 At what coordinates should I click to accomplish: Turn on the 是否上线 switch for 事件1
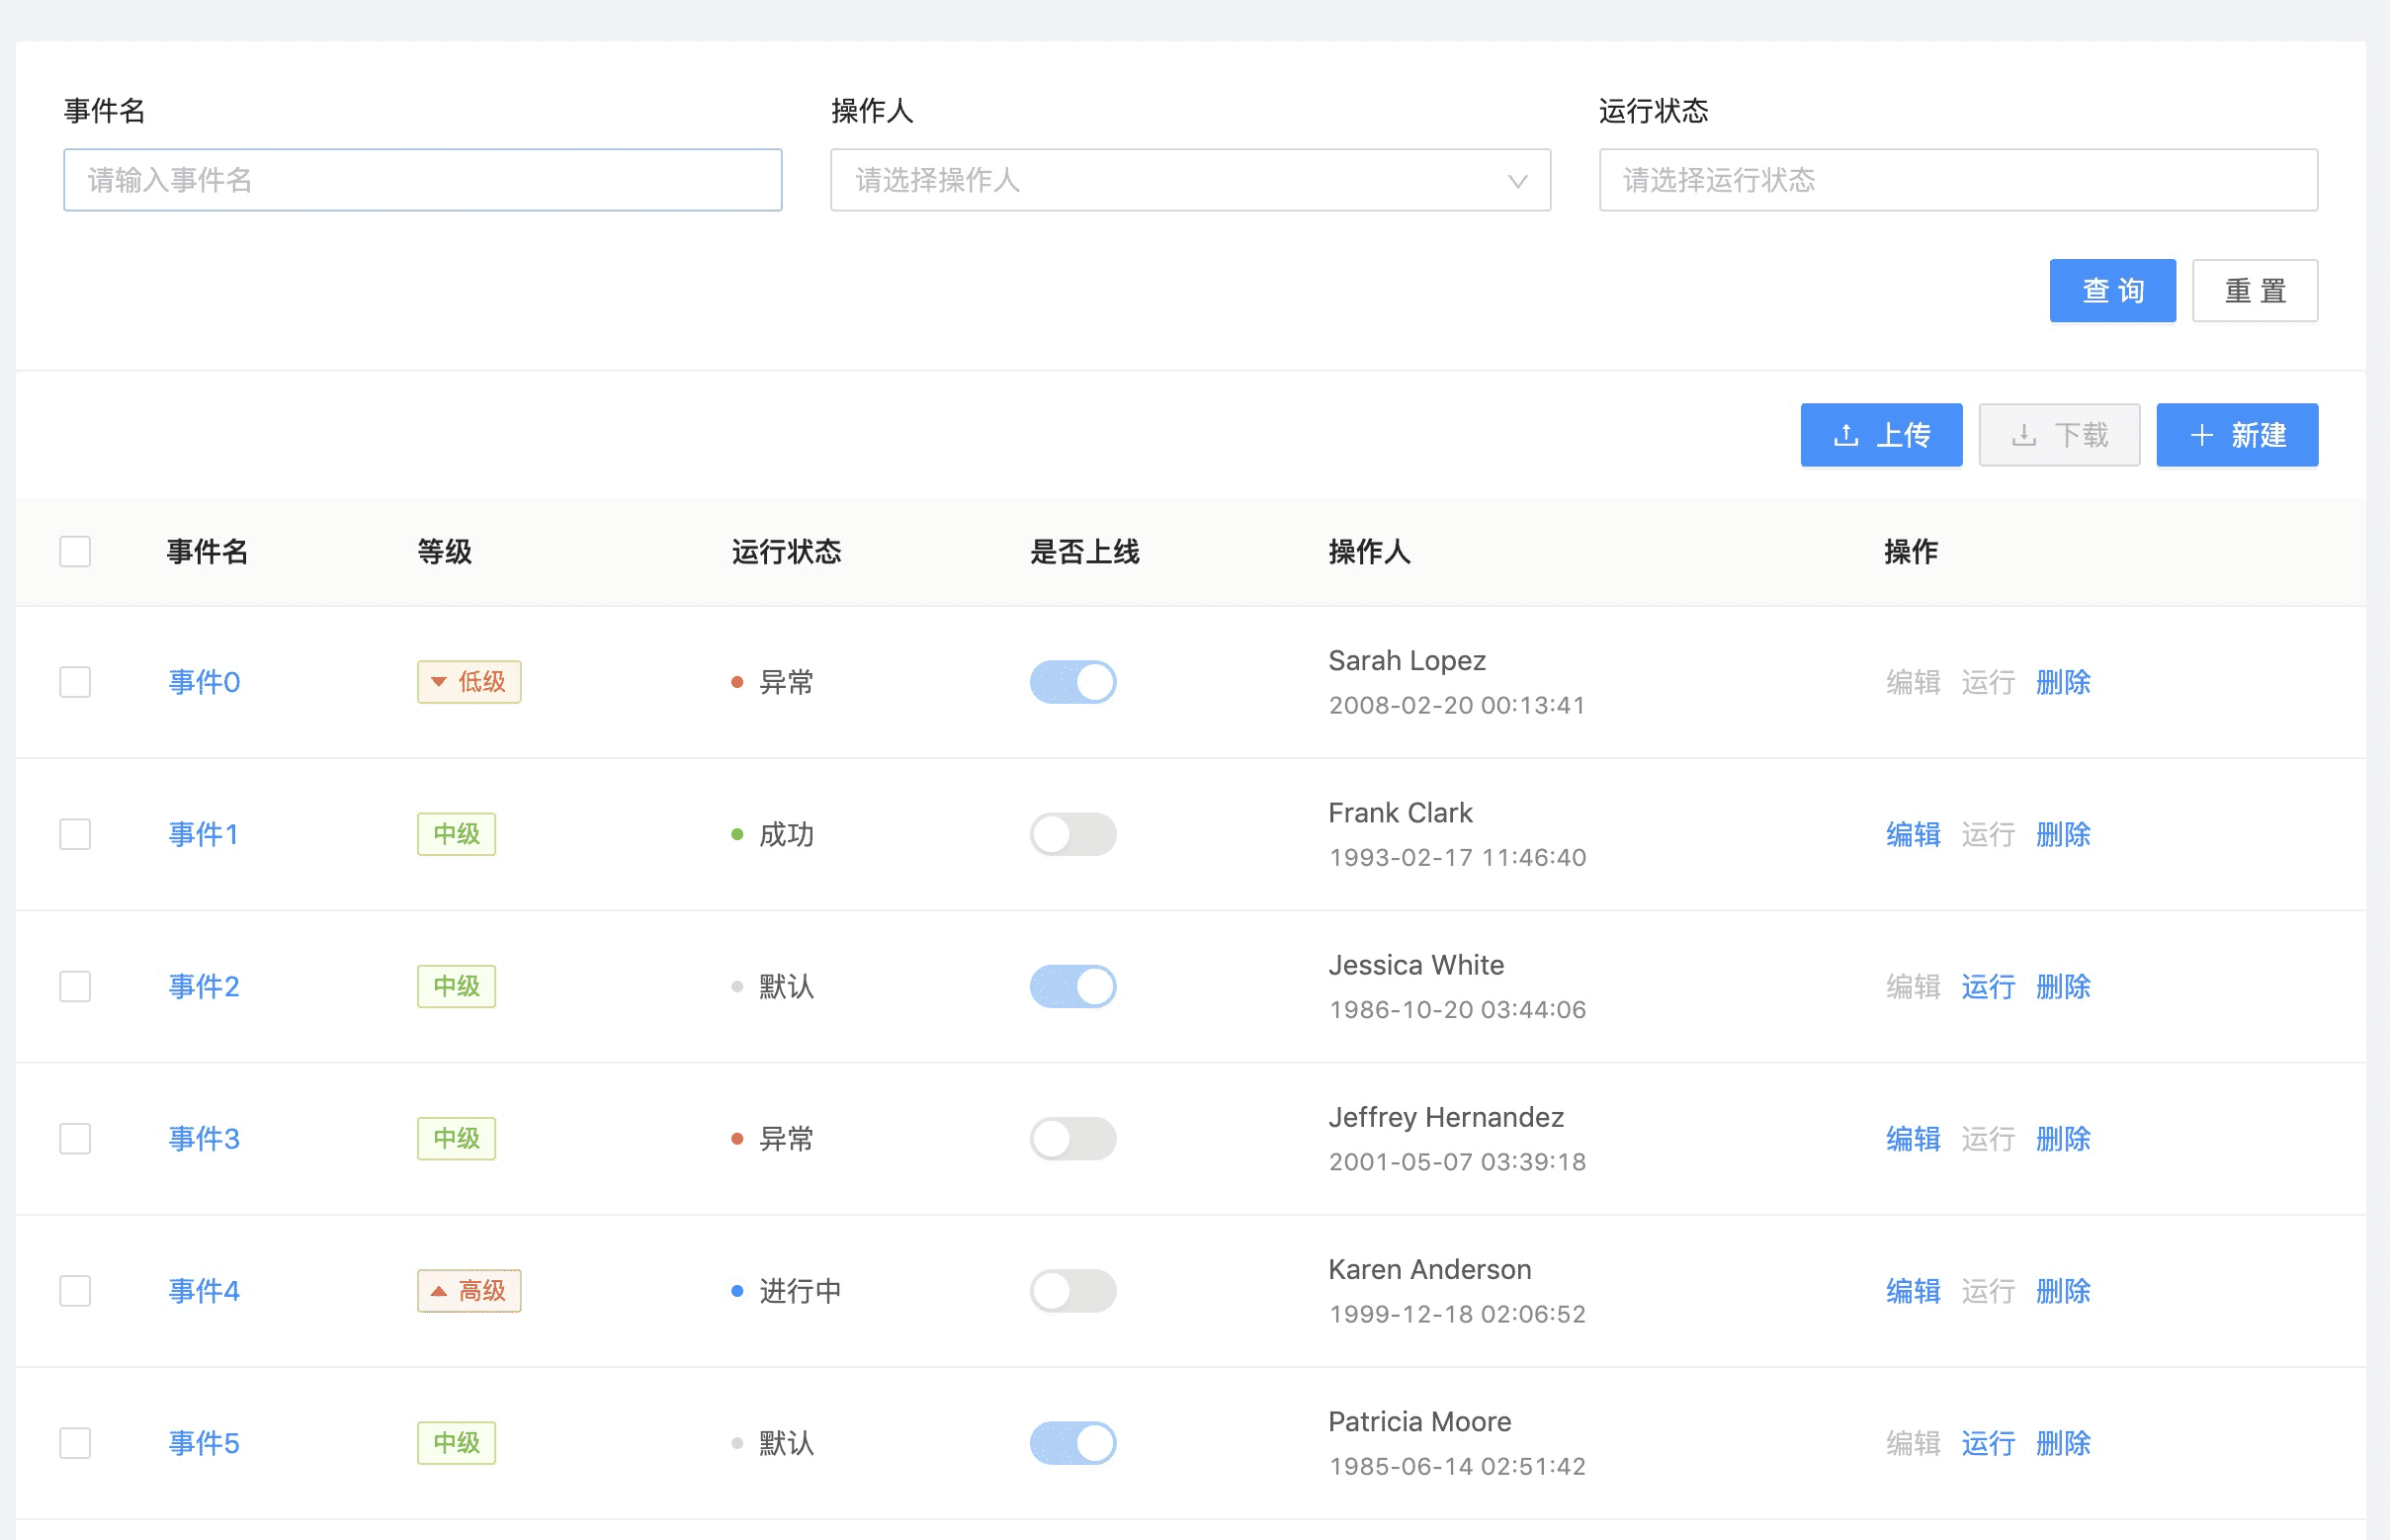click(1073, 834)
